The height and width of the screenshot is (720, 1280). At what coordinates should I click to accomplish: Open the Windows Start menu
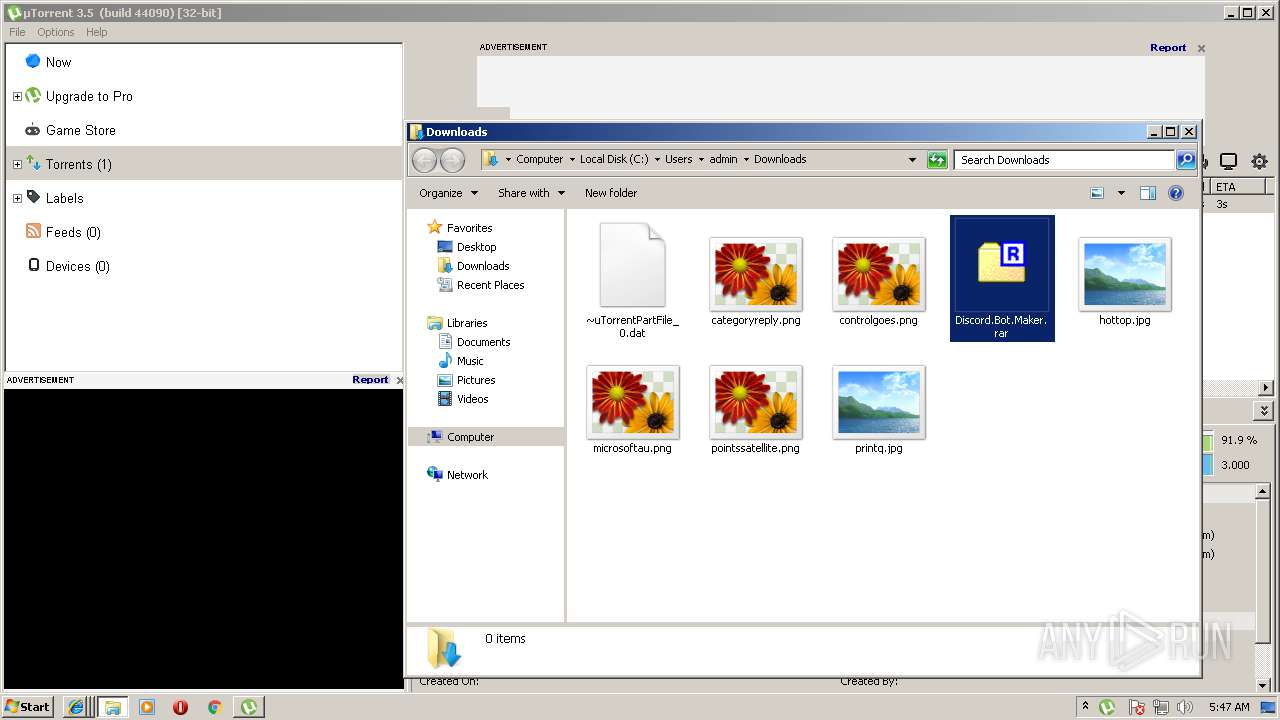pyautogui.click(x=28, y=707)
